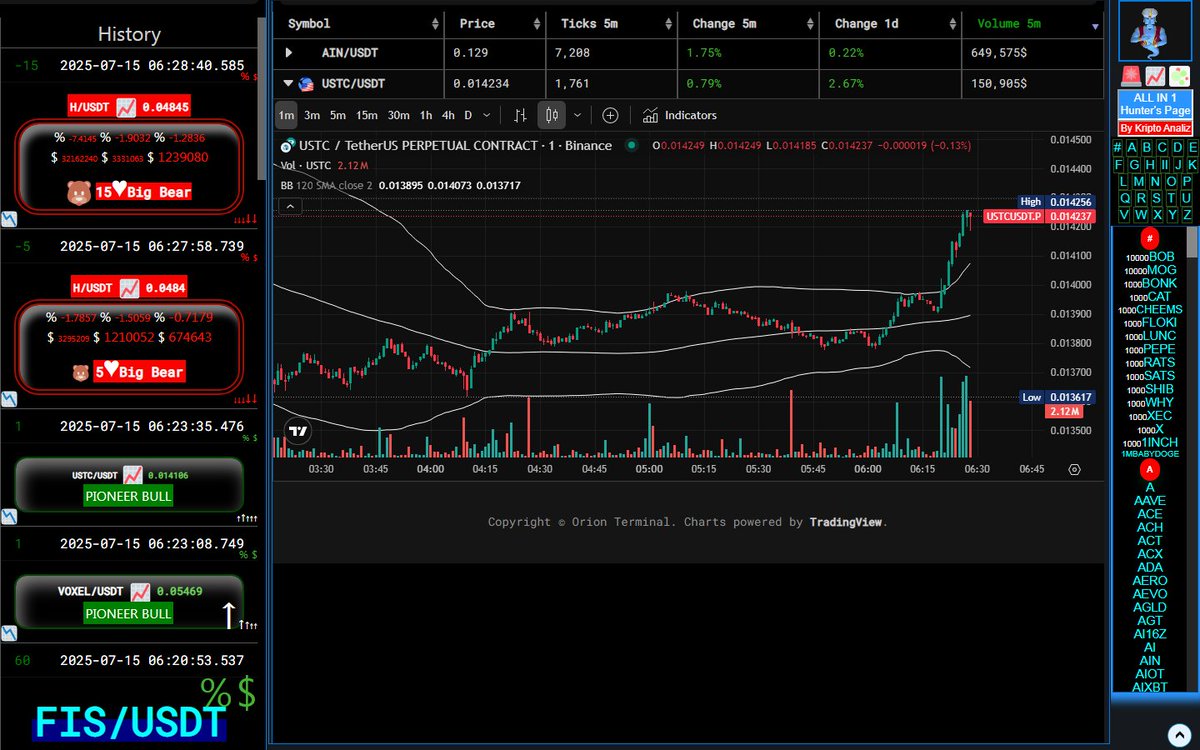Click blue mini chart icon beside USTC PIONEER BULL card
Screen dimensions: 1200x750
[8, 516]
